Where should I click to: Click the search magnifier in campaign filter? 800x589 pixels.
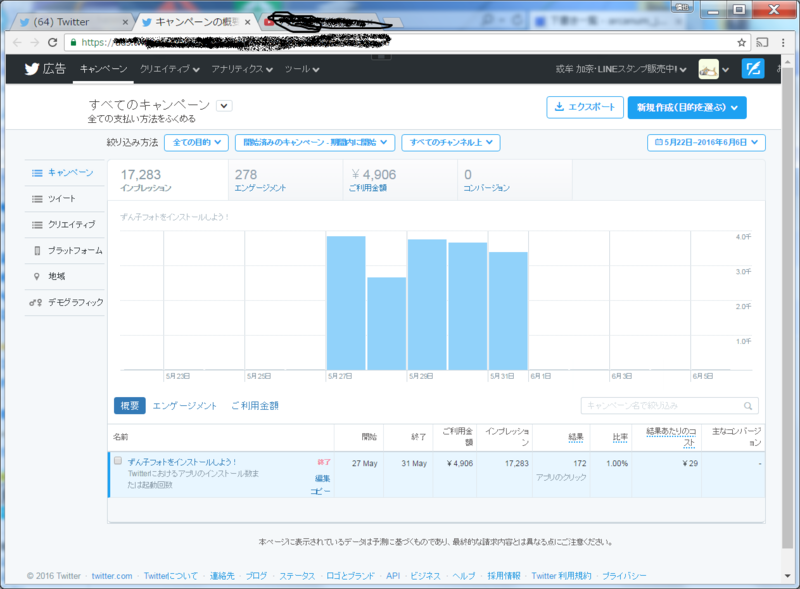747,406
